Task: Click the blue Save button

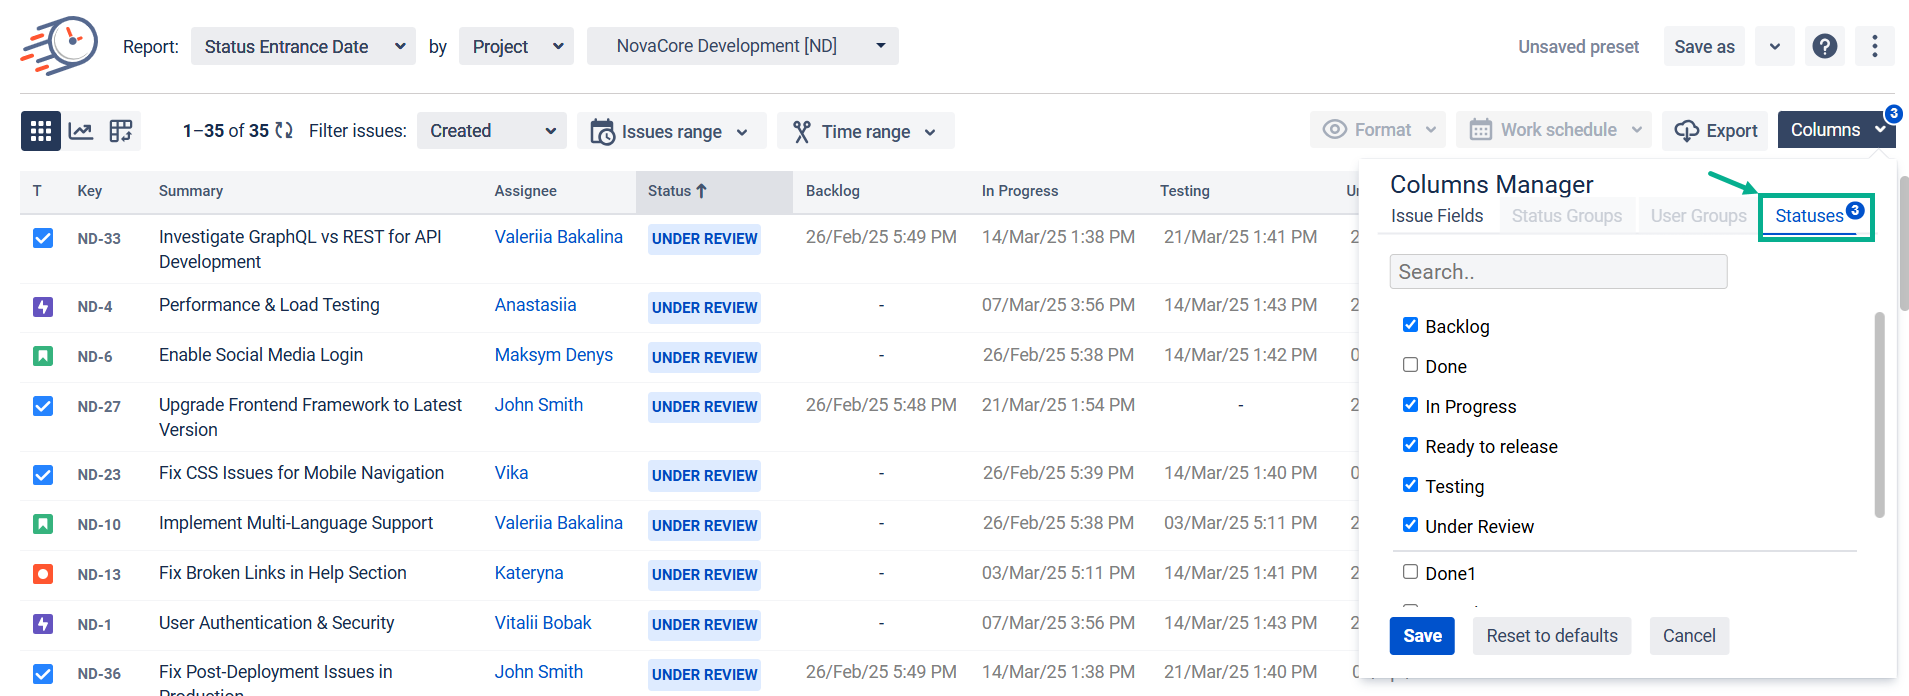Action: pos(1422,636)
